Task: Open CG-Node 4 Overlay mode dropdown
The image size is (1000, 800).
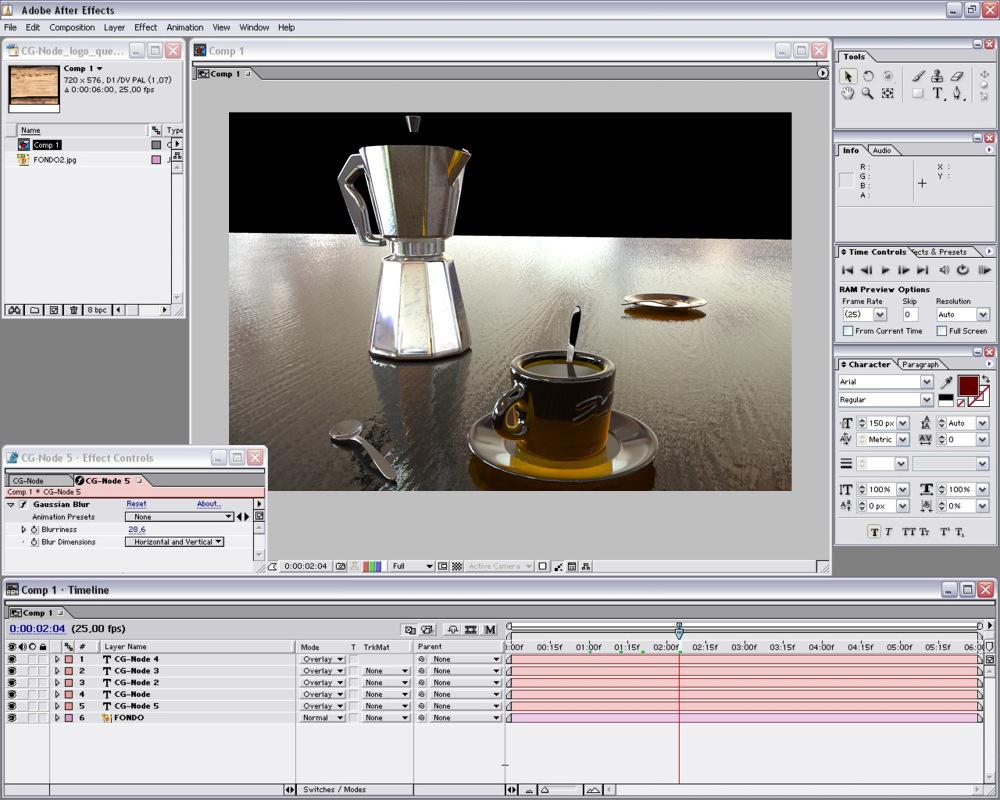Action: (323, 659)
